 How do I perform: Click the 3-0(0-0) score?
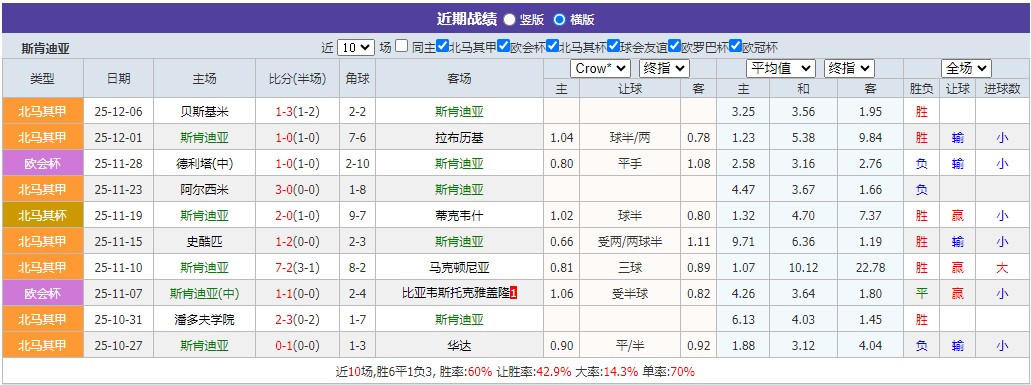point(297,190)
